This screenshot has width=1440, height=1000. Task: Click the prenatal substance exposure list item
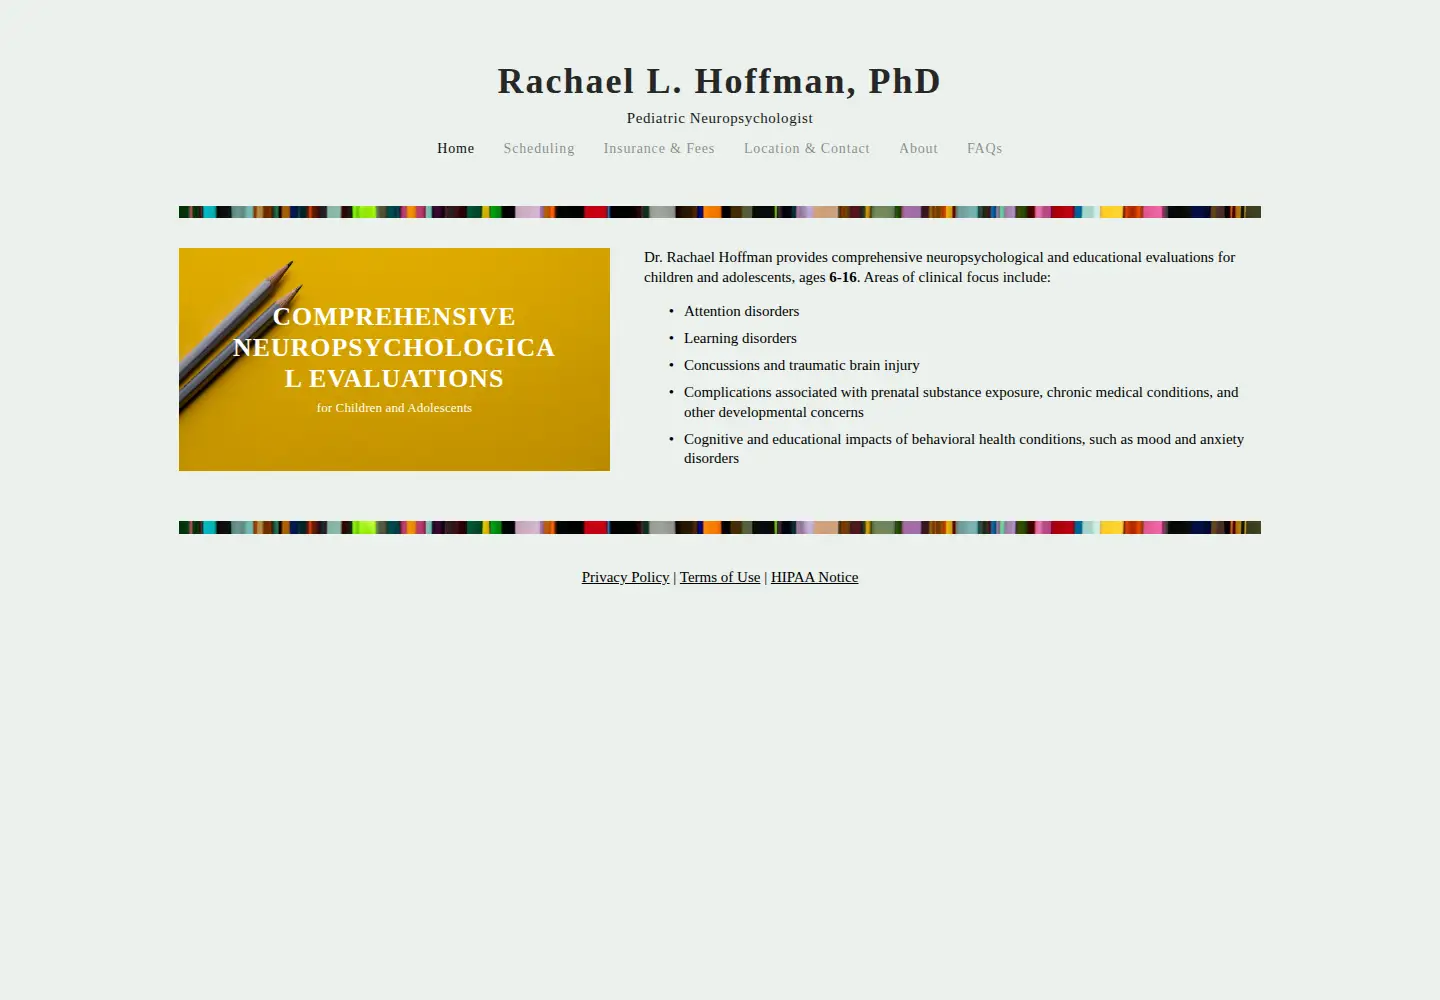pos(961,402)
